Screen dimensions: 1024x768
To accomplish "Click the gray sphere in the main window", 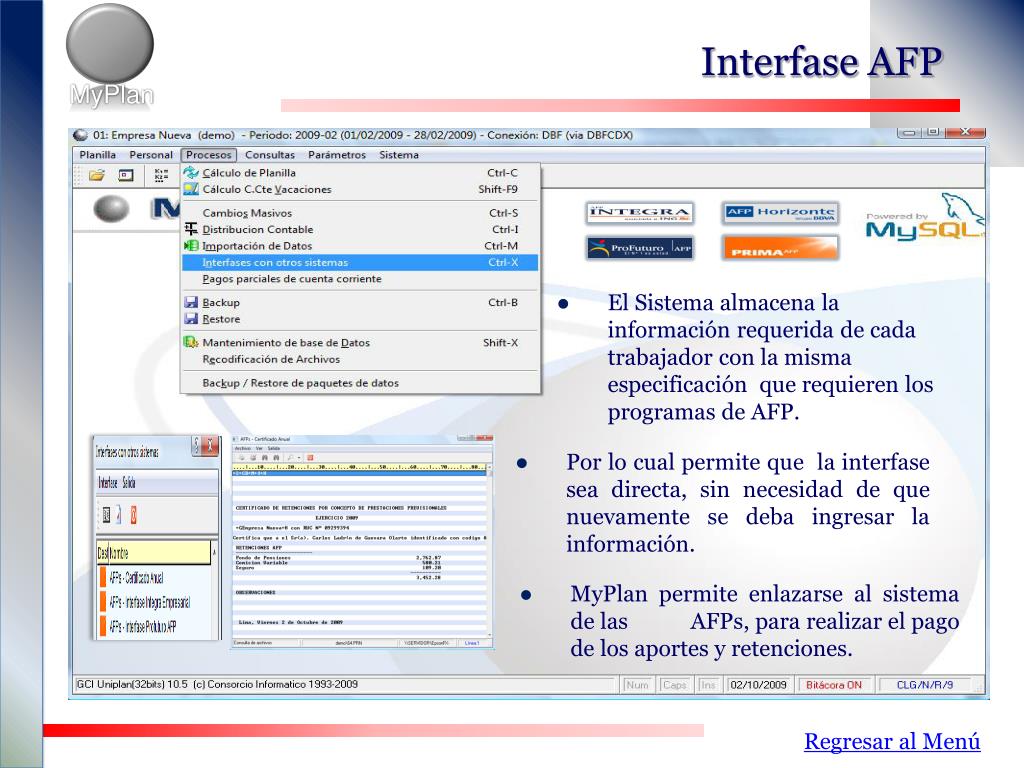I will click(x=111, y=209).
